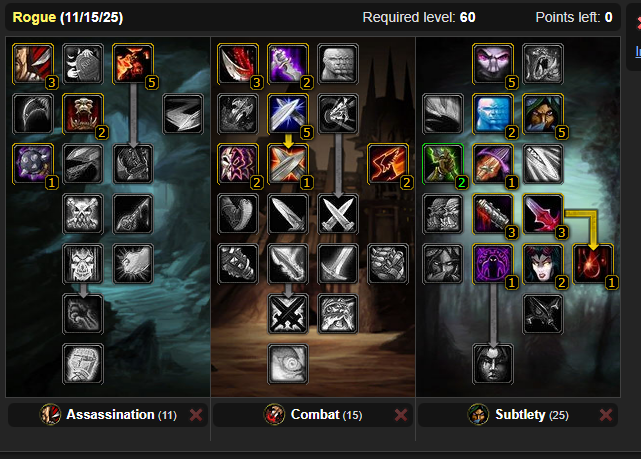This screenshot has width=641, height=459.
Task: Click the Assassination (11) tree label
Action: click(x=121, y=415)
